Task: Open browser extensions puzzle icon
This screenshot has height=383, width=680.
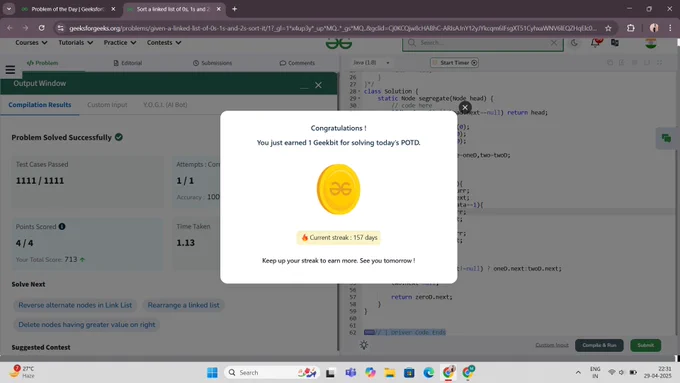Action: click(631, 28)
